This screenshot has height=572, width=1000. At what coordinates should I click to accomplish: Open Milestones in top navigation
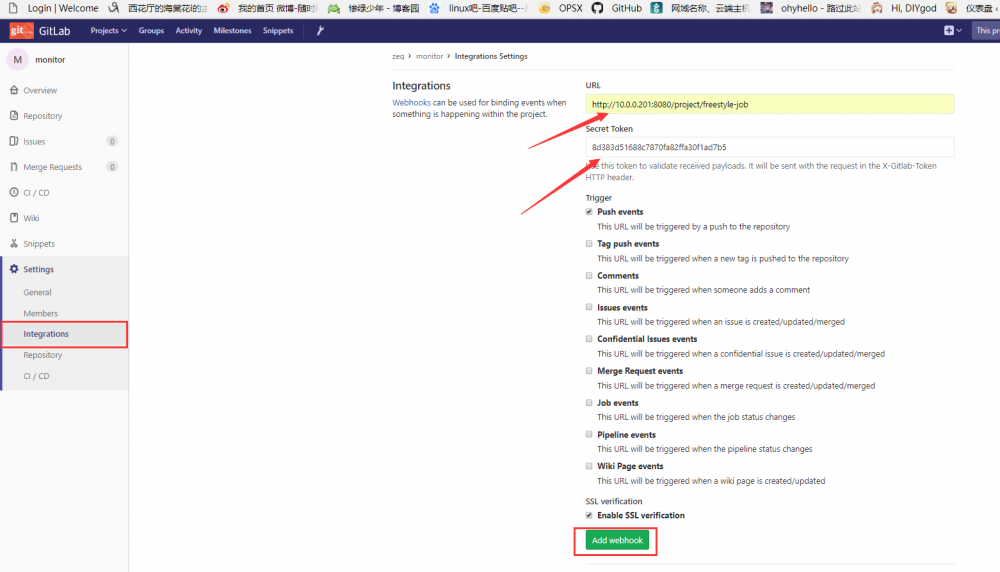point(232,31)
